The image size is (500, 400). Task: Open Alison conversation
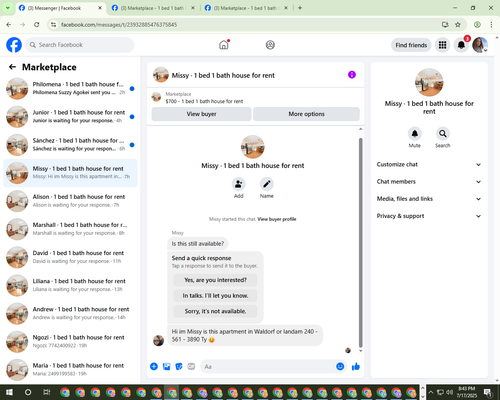(70, 201)
